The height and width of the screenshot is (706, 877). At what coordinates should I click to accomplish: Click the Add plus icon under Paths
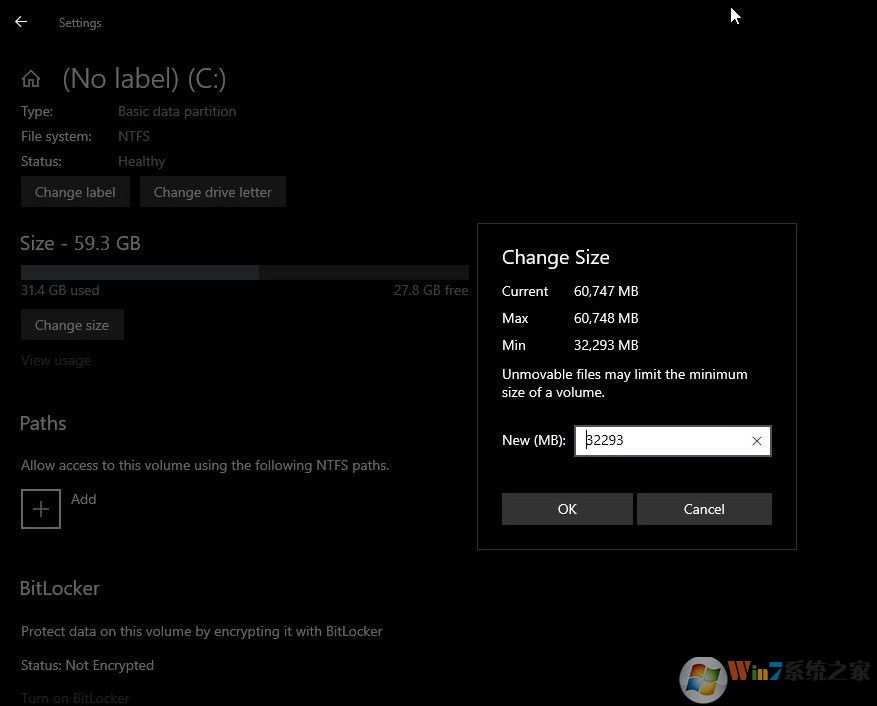tap(40, 508)
